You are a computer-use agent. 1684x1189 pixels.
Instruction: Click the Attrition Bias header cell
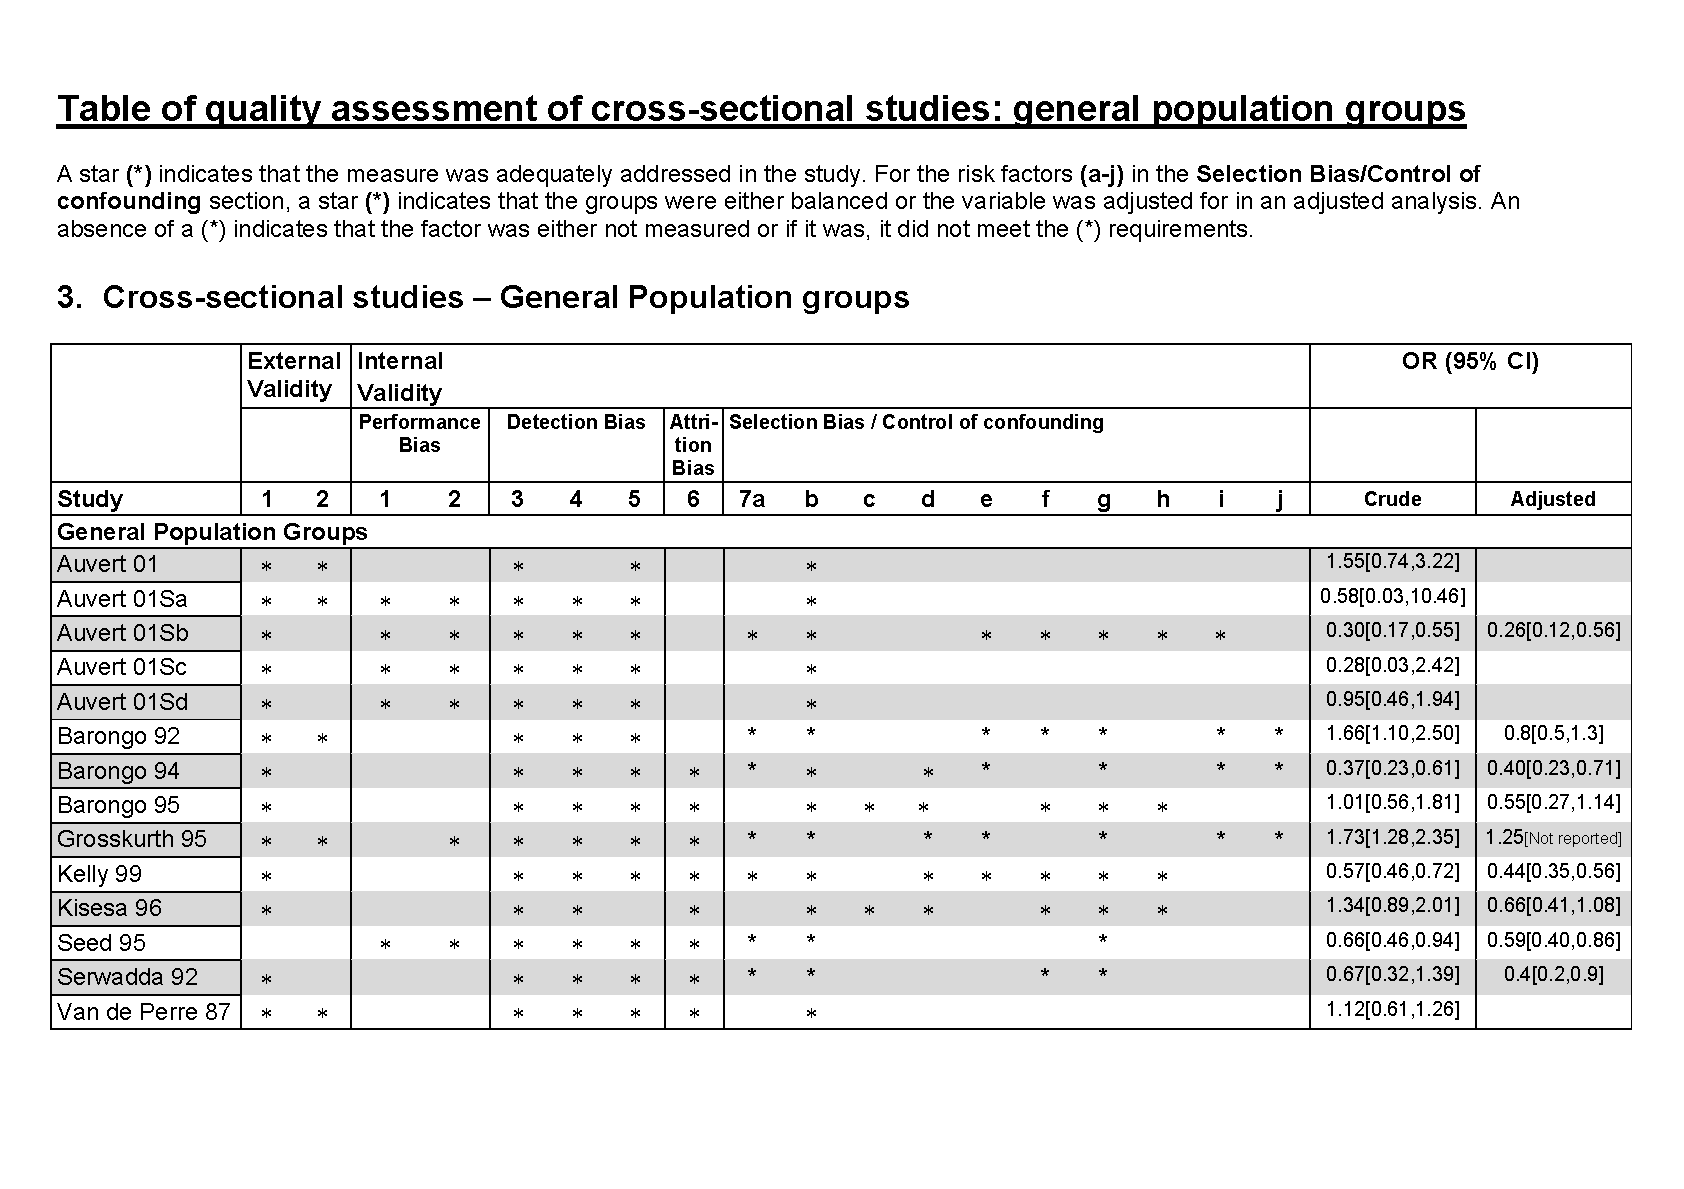tap(693, 445)
